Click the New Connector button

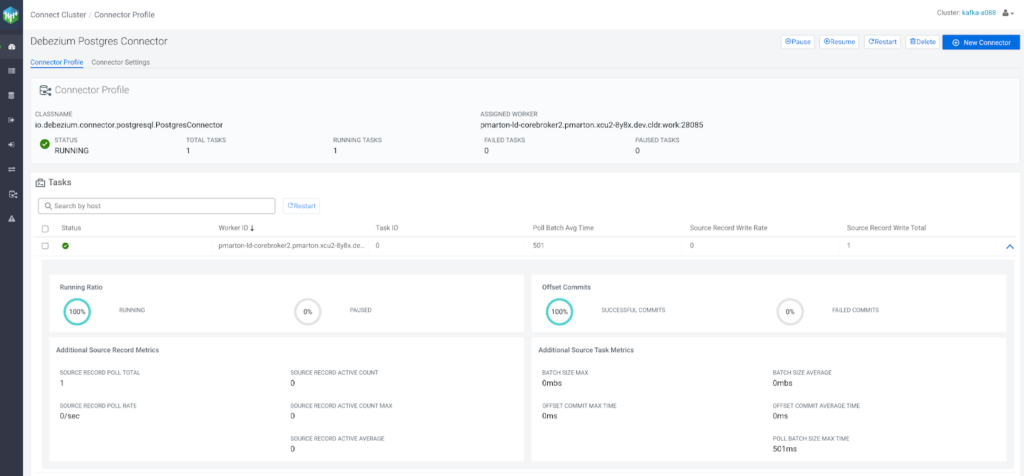point(981,42)
